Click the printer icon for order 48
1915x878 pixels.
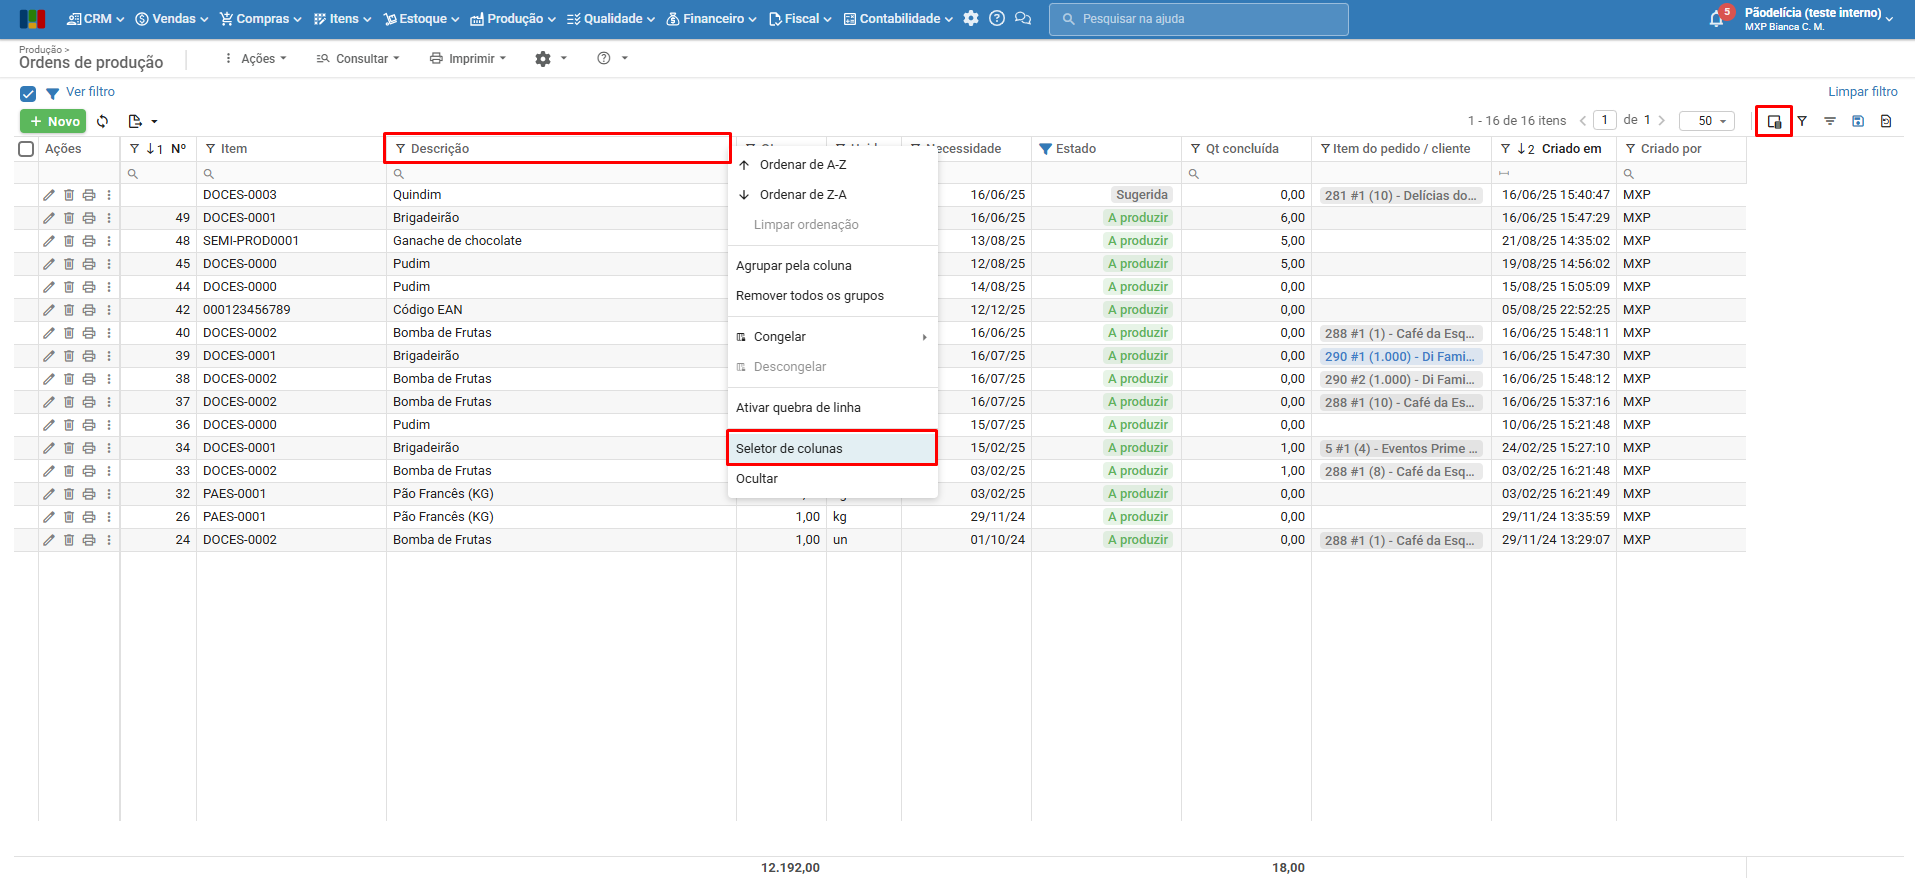89,241
